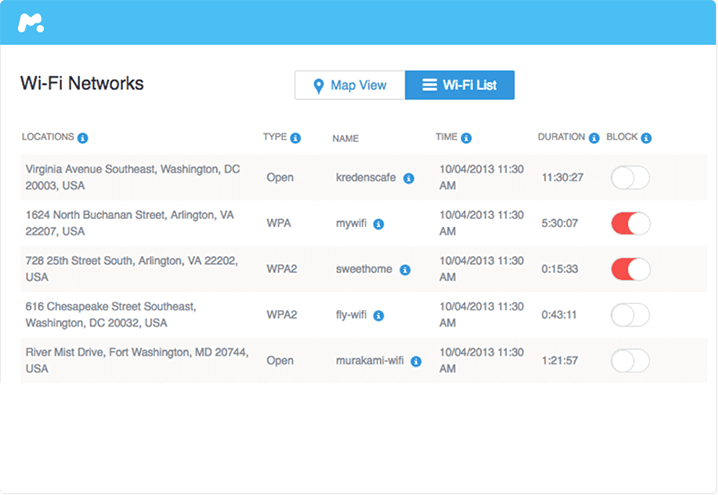Click BLOCK column header text

622,137
